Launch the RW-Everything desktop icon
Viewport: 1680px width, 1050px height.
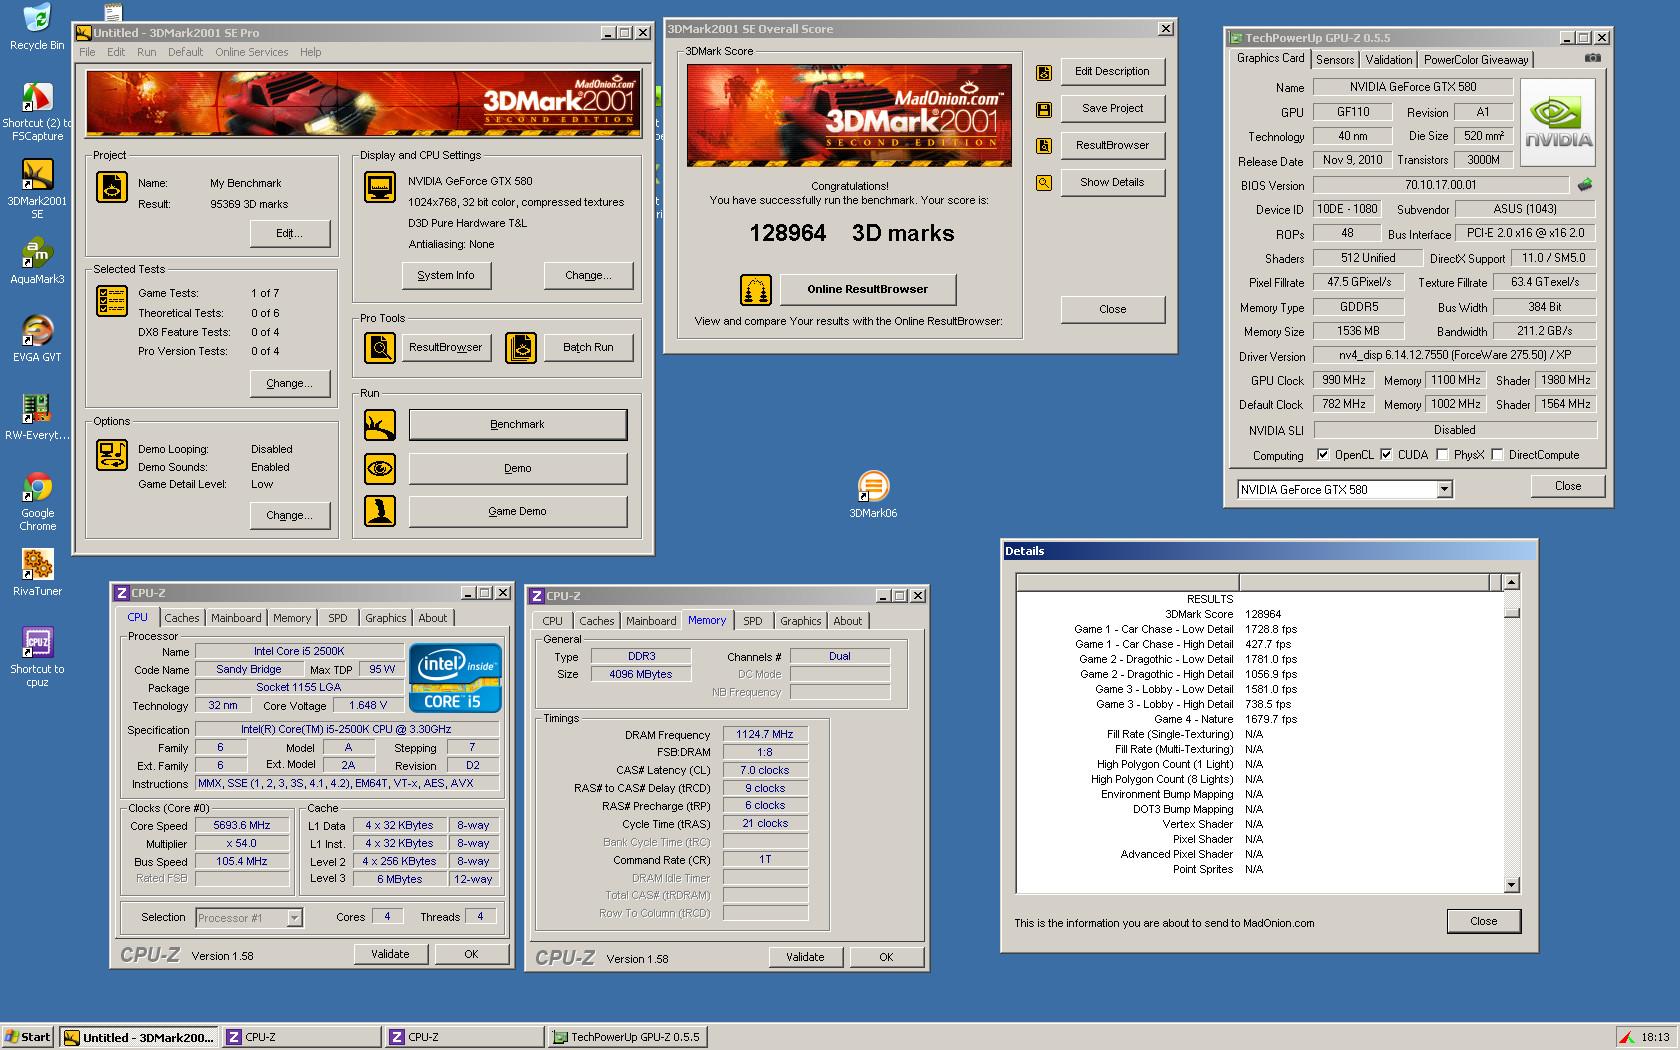pos(37,409)
